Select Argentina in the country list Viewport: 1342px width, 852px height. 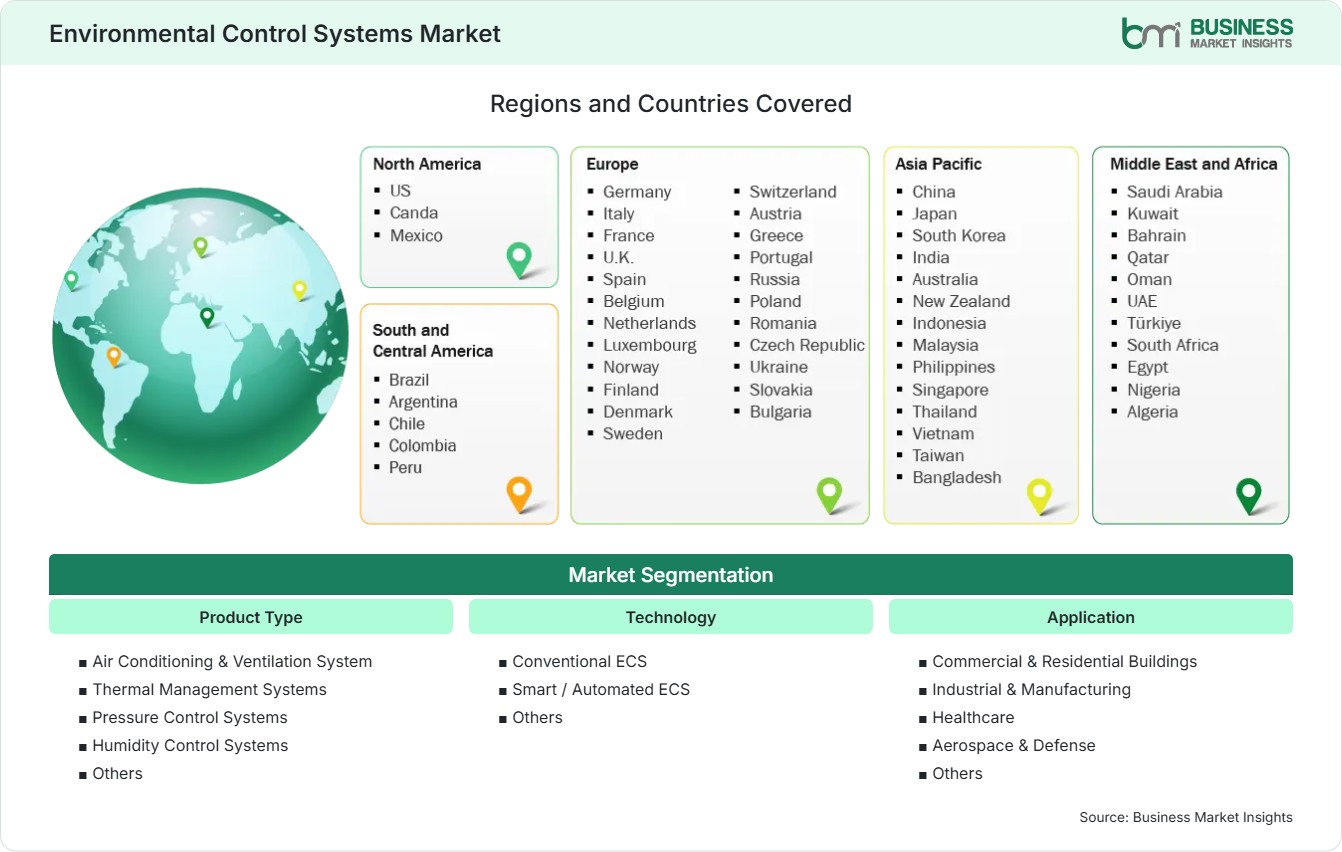(x=423, y=401)
